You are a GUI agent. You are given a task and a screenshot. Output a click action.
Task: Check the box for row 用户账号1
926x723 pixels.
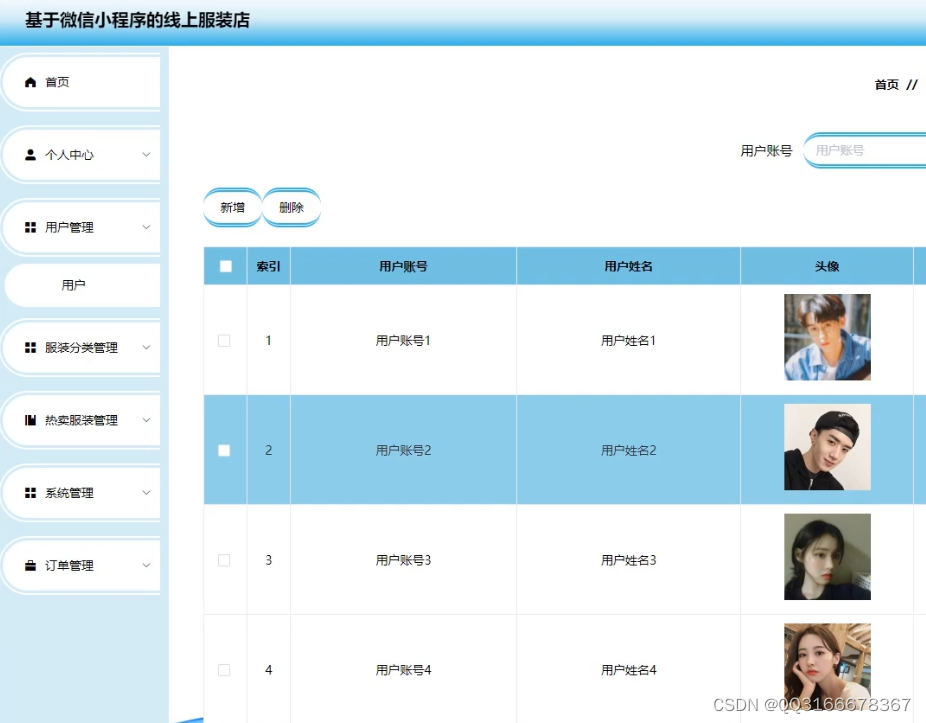(224, 341)
